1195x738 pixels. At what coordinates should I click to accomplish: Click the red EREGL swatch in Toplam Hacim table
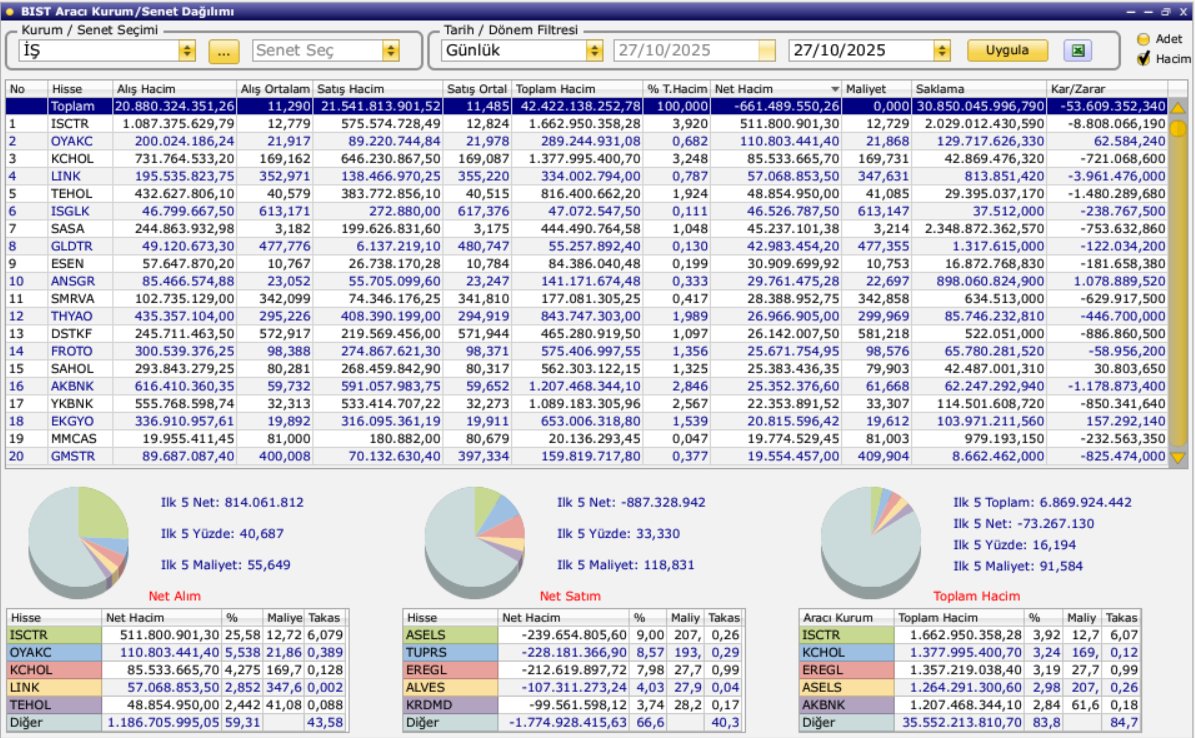click(847, 670)
